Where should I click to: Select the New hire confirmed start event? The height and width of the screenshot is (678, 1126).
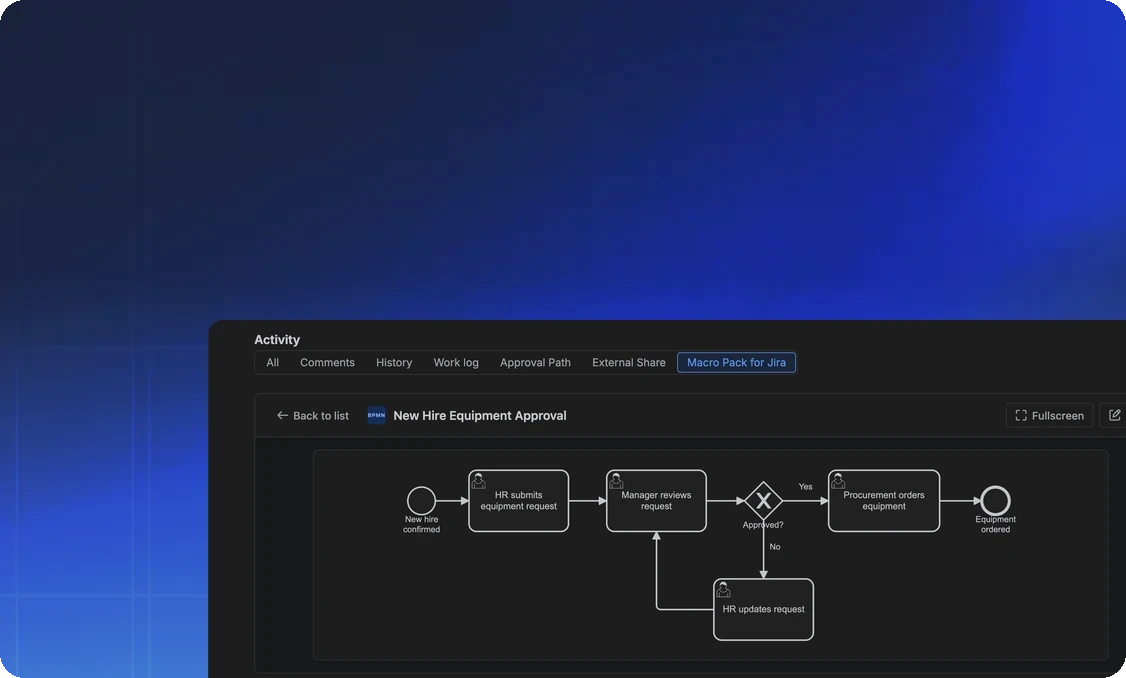point(422,501)
